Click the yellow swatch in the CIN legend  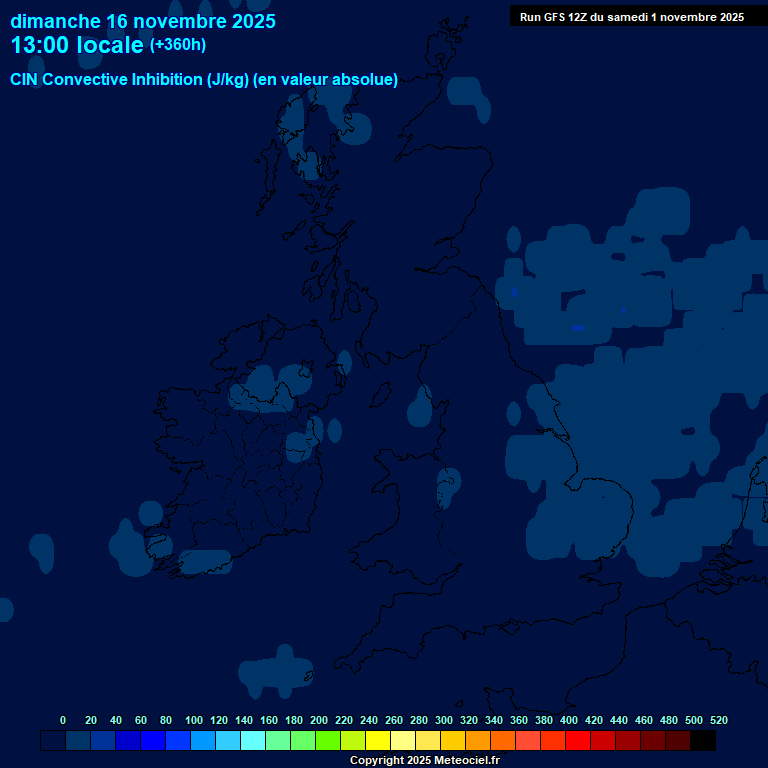click(x=378, y=741)
